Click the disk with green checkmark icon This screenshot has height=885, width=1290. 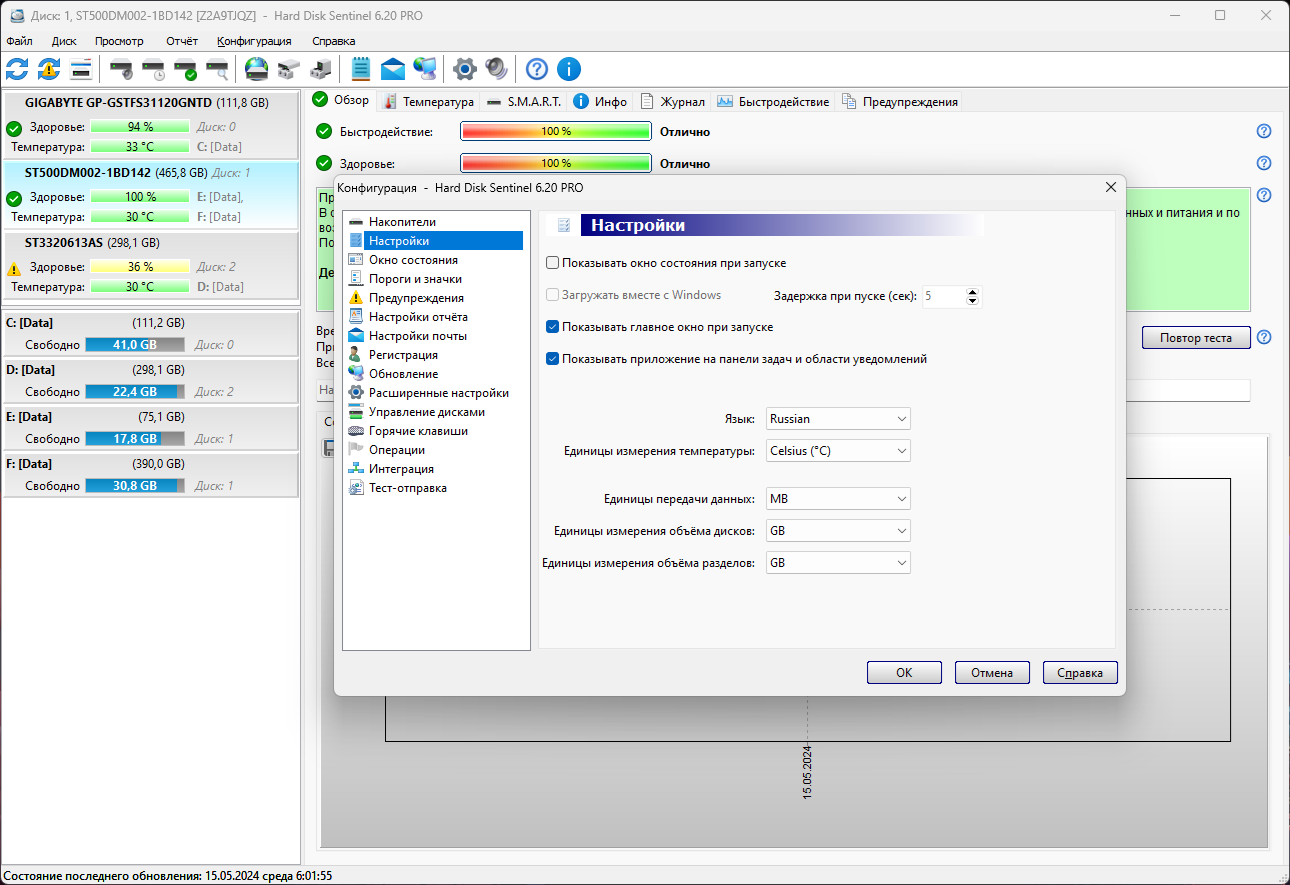[x=185, y=69]
